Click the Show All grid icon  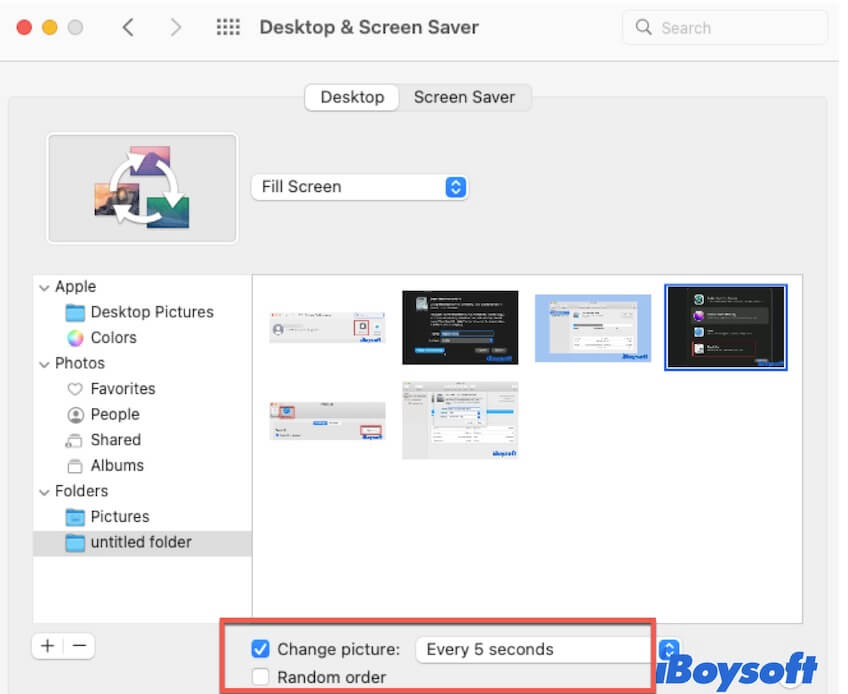click(x=228, y=27)
